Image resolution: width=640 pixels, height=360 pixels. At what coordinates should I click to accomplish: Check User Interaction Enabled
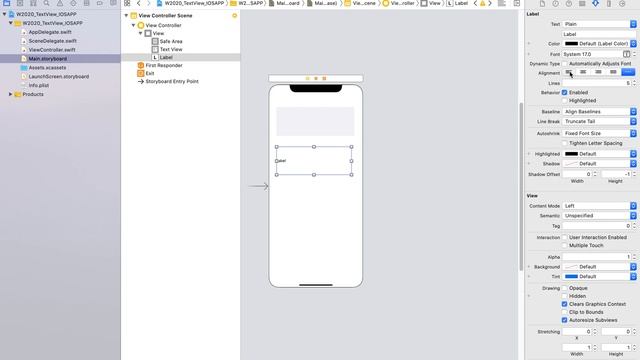pos(565,237)
